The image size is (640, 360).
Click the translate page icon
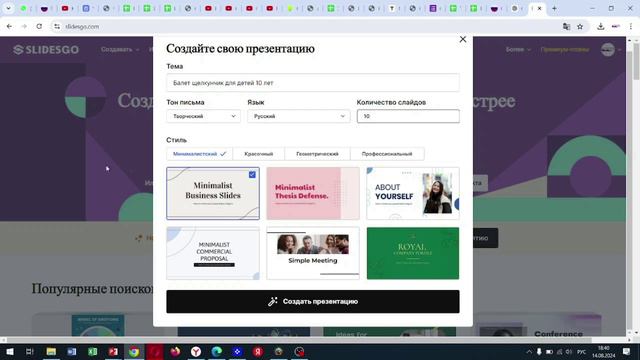coord(566,27)
